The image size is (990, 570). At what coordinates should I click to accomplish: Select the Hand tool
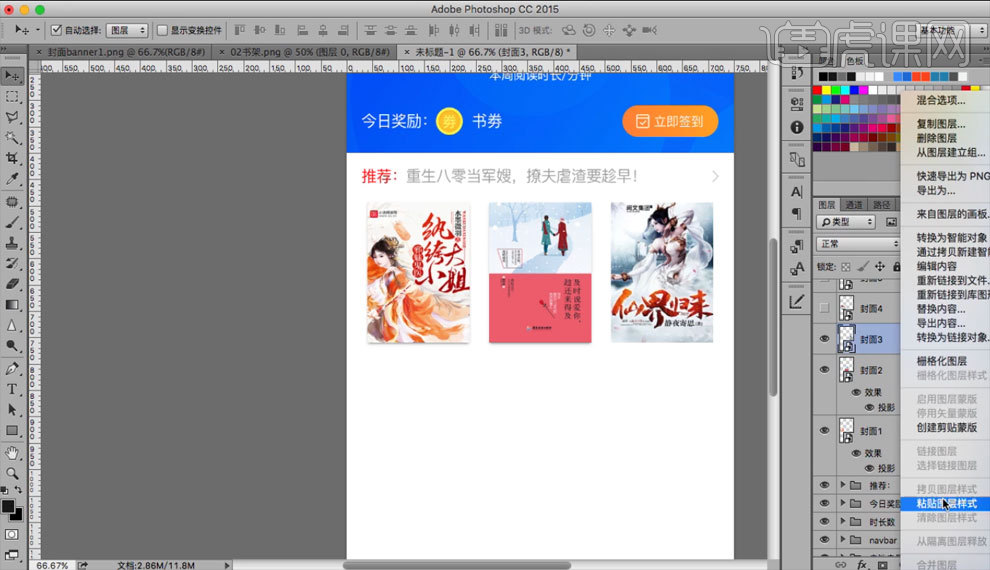(12, 453)
